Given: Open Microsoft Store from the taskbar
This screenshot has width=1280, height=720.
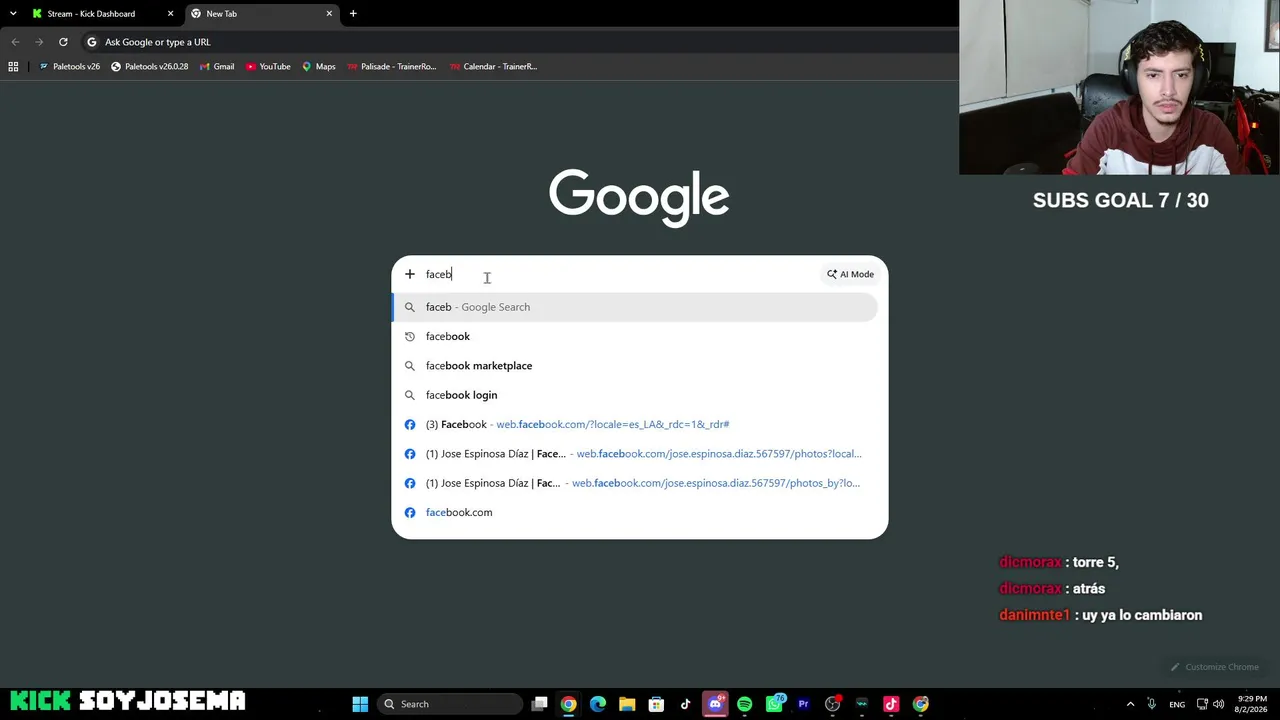Looking at the screenshot, I should pos(656,704).
